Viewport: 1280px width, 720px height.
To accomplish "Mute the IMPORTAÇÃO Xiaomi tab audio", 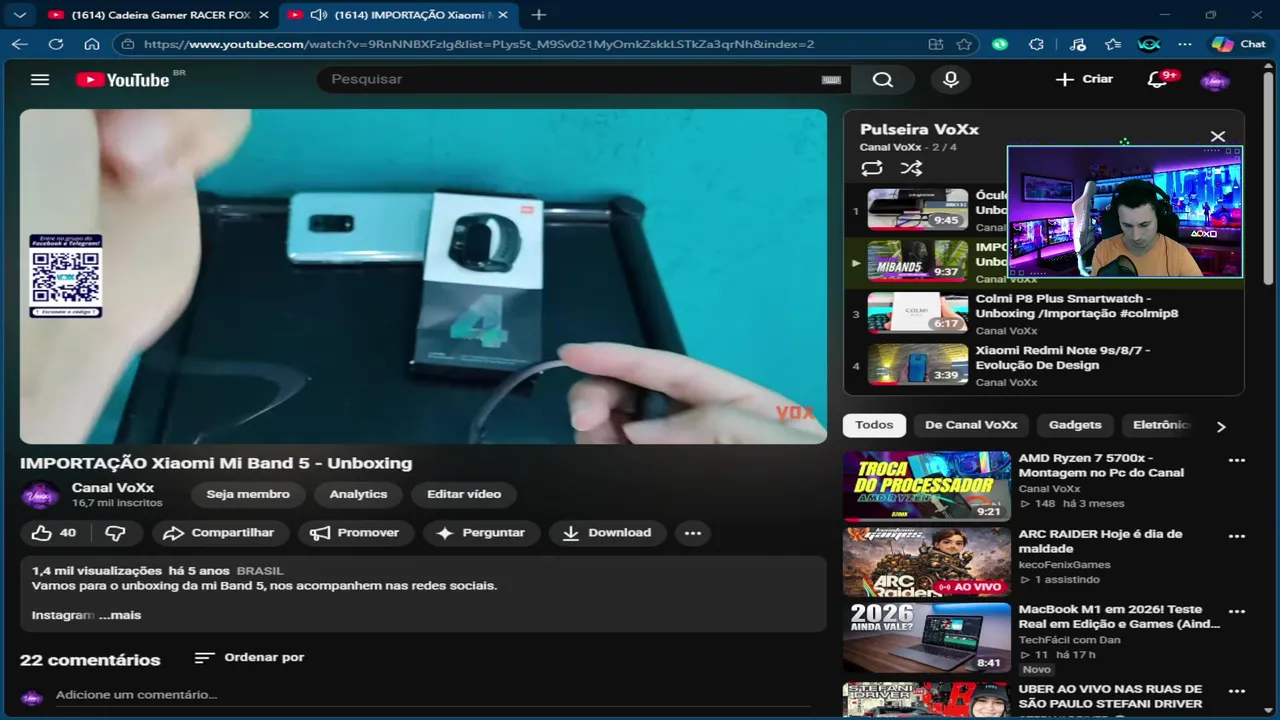I will (319, 15).
